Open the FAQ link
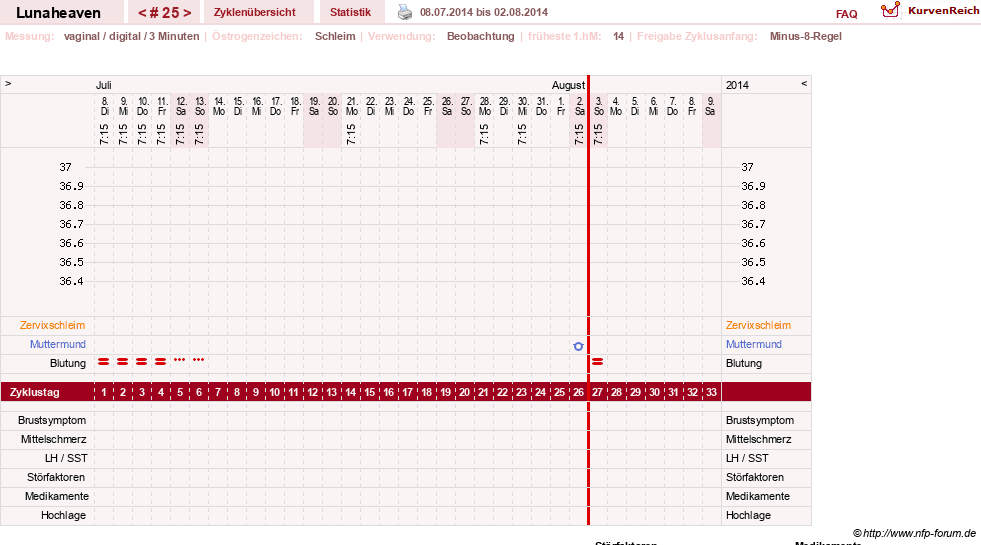 pos(846,14)
